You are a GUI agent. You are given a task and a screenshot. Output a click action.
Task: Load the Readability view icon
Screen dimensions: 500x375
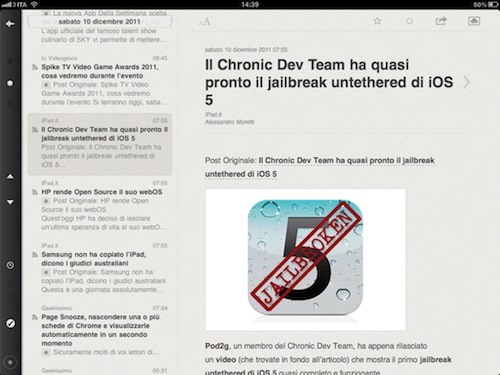(474, 21)
